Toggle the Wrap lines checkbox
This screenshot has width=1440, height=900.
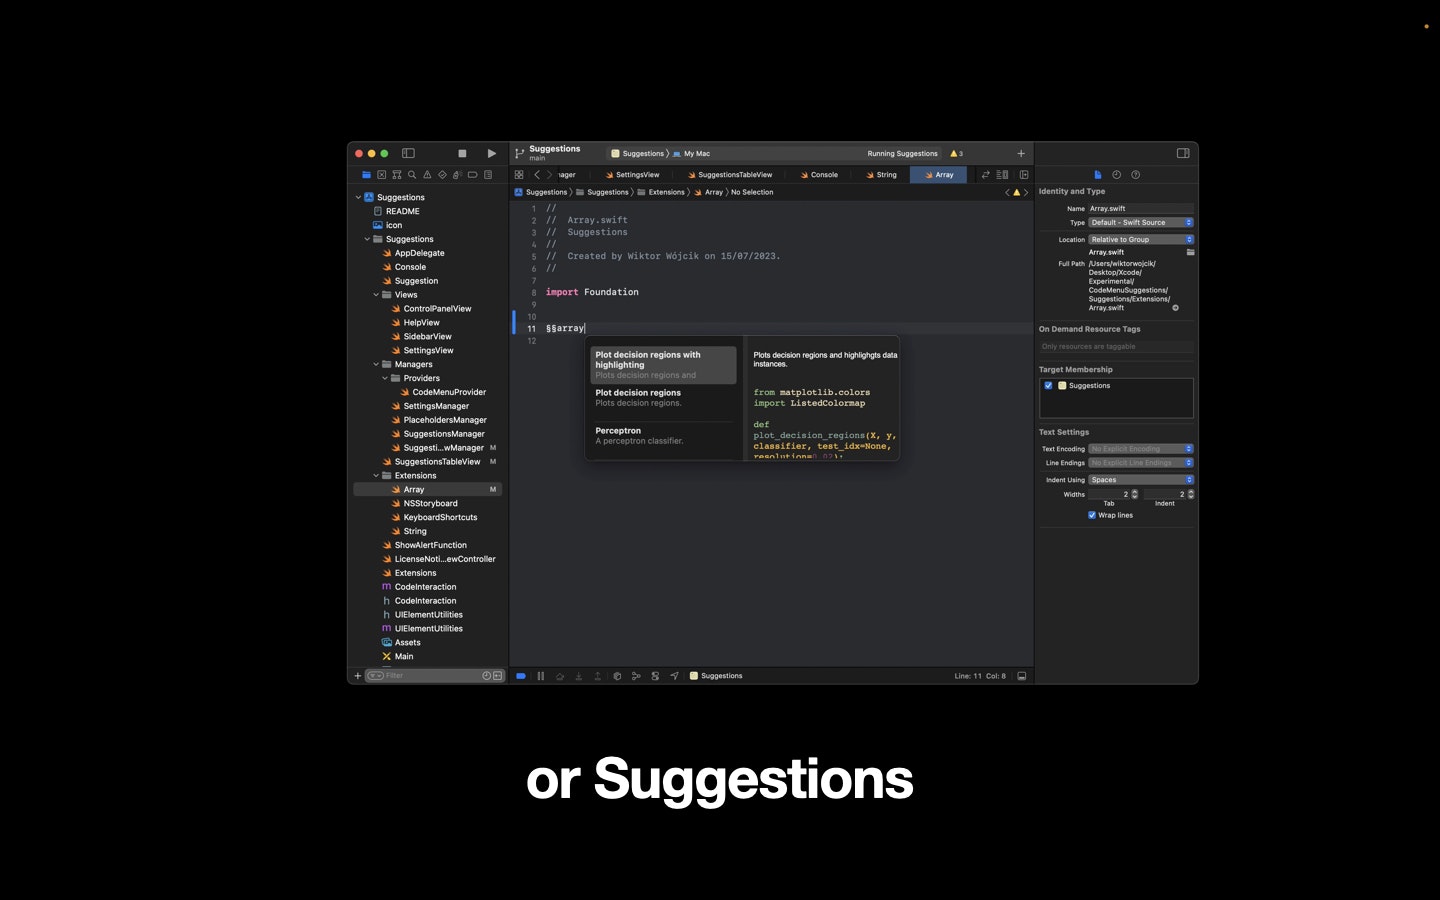[1092, 515]
